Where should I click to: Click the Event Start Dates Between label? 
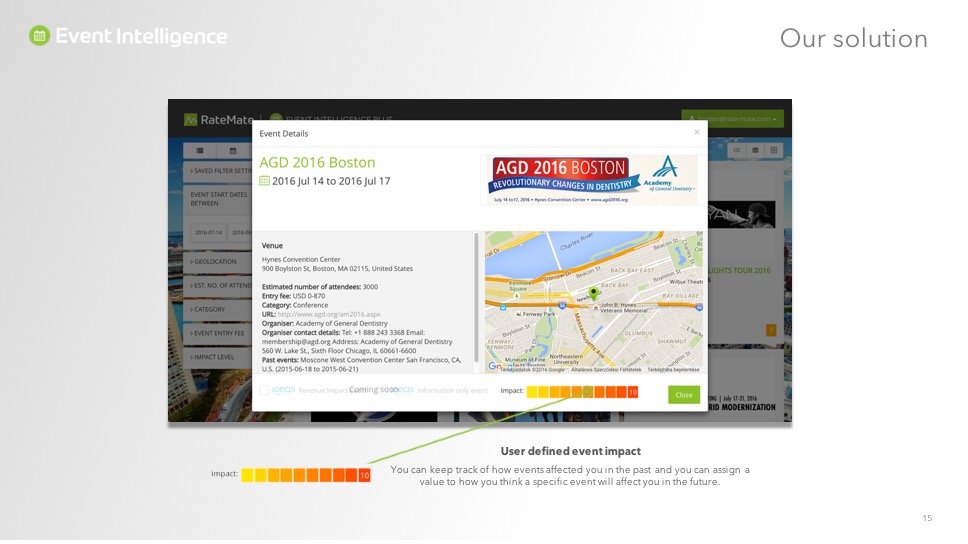pos(219,199)
